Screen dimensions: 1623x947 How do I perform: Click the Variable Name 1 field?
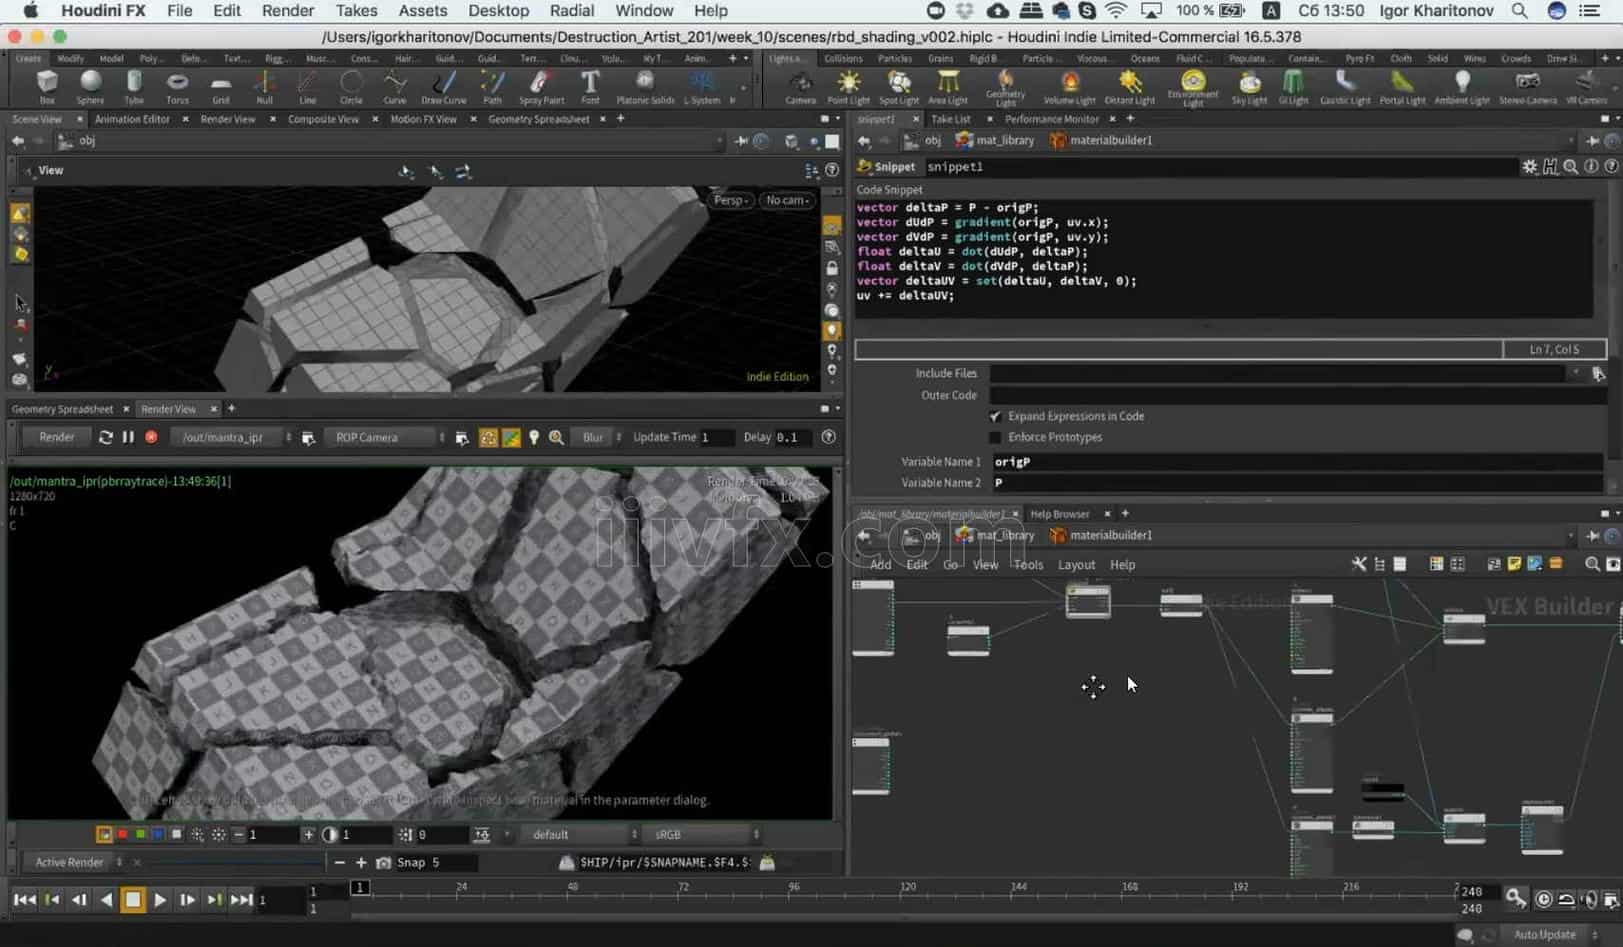[1297, 462]
